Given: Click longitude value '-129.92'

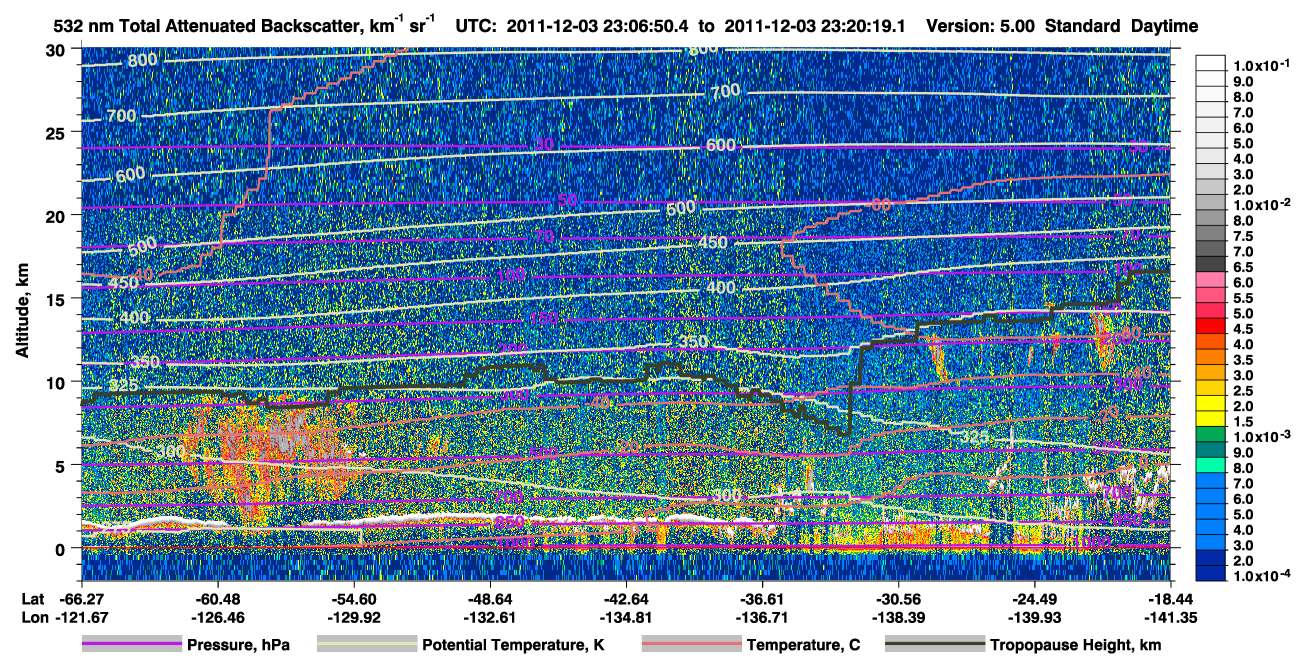Looking at the screenshot, I should pyautogui.click(x=354, y=617).
